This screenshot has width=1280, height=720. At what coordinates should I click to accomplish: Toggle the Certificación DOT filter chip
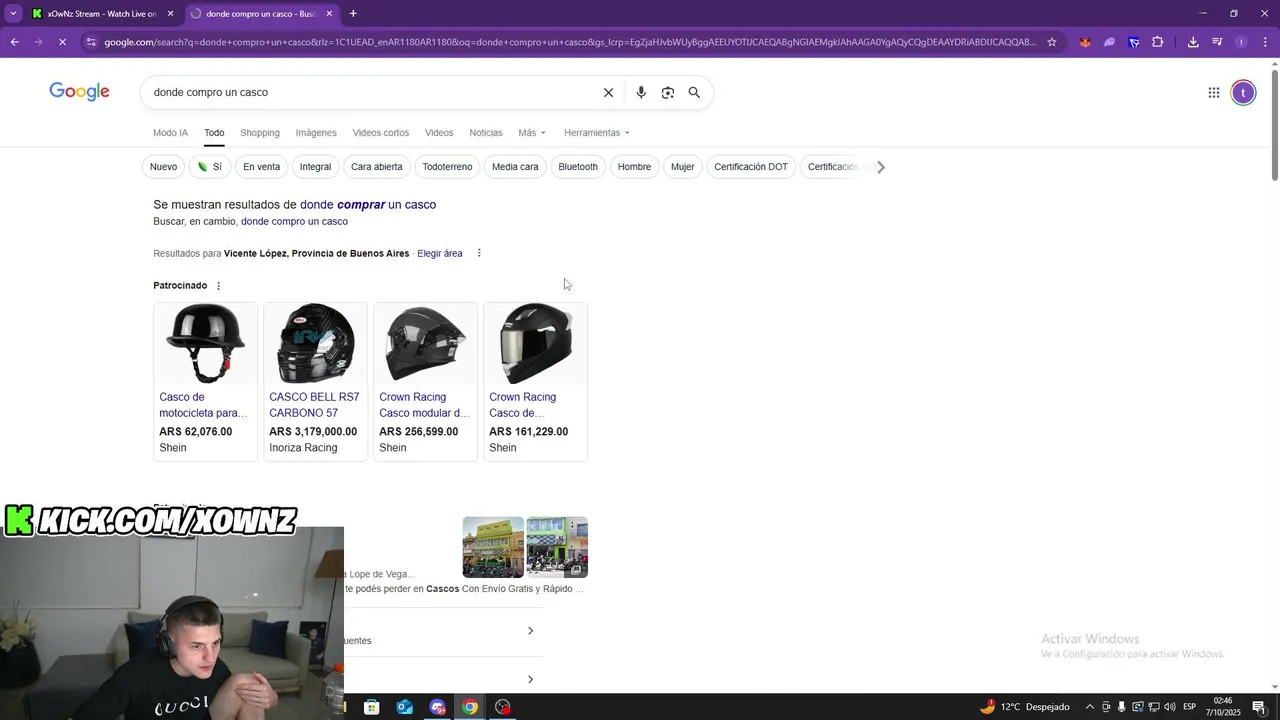[751, 167]
